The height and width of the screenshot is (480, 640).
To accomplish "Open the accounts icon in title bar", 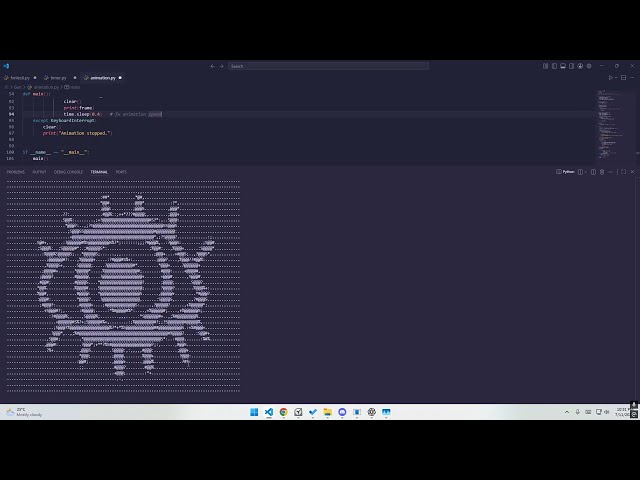I will click(580, 66).
